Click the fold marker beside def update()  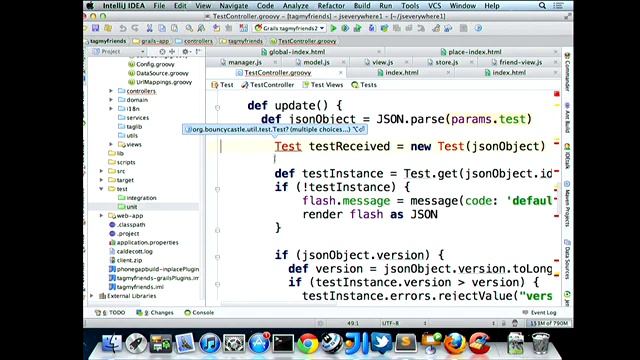pyautogui.click(x=218, y=108)
